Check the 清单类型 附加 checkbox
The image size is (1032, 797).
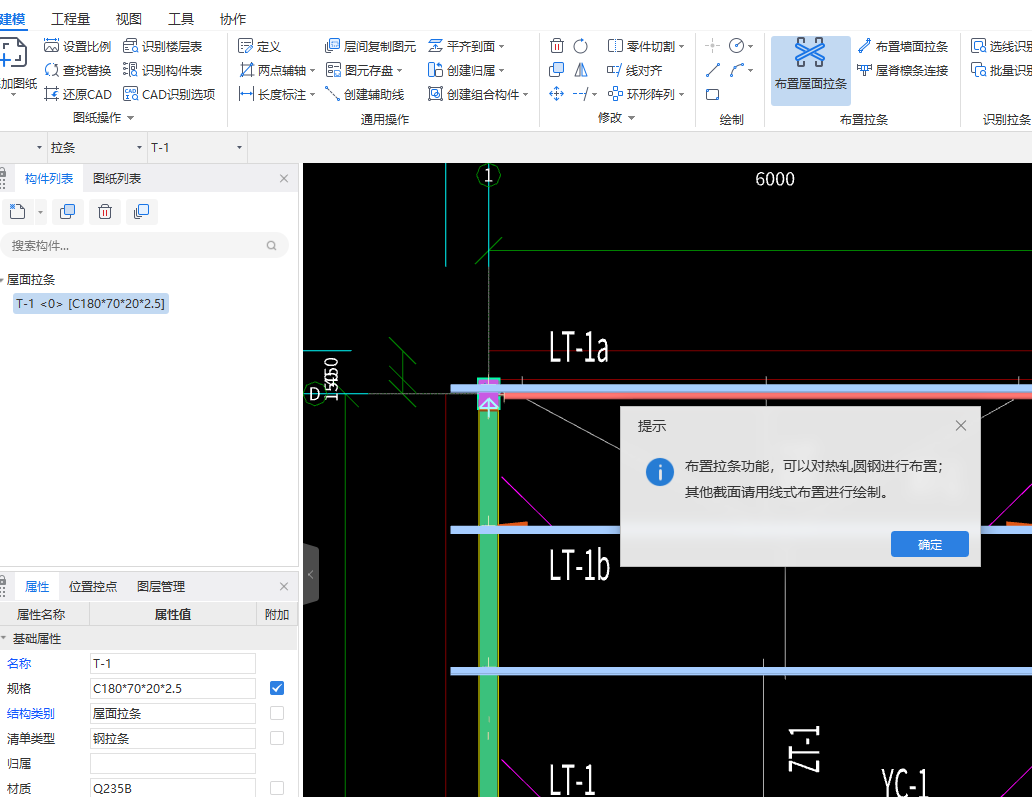click(277, 738)
